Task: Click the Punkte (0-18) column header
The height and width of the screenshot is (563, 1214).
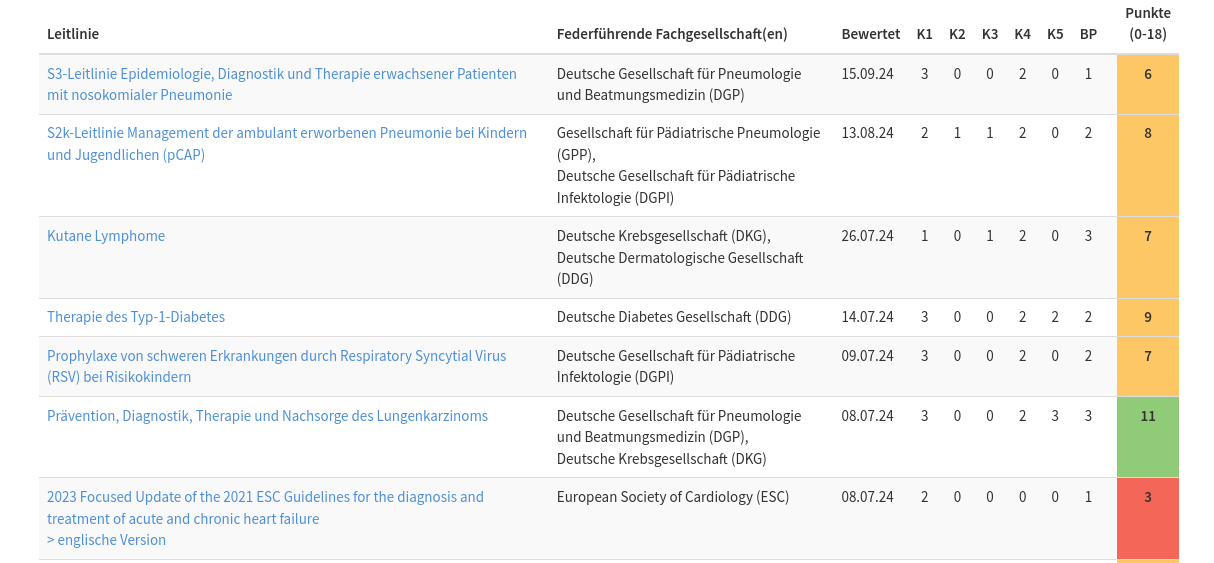Action: pos(1147,23)
